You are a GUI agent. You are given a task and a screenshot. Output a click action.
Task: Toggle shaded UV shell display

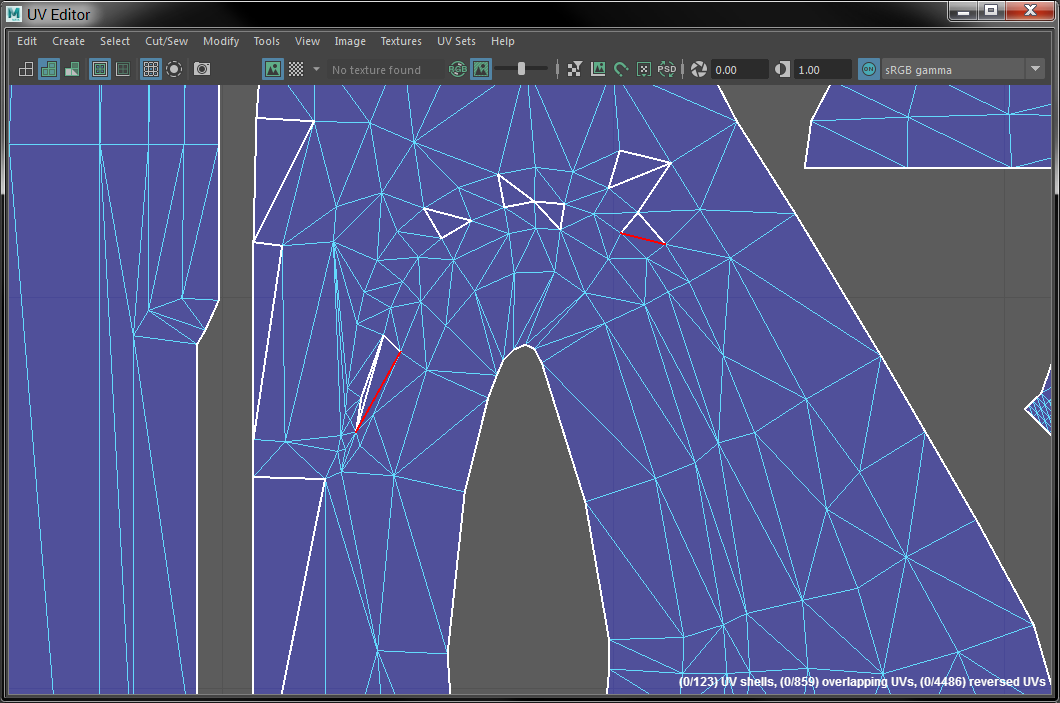pyautogui.click(x=48, y=69)
